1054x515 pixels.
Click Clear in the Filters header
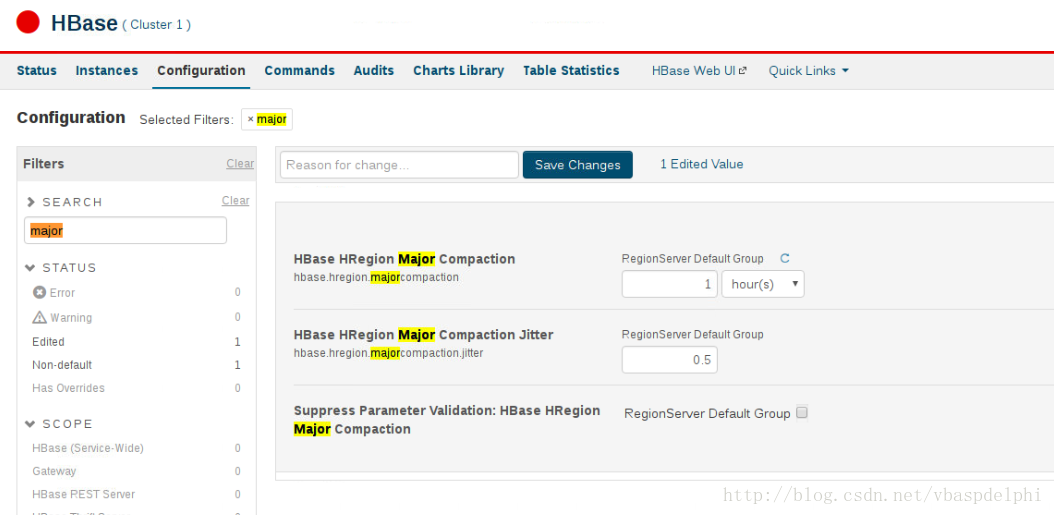(240, 163)
